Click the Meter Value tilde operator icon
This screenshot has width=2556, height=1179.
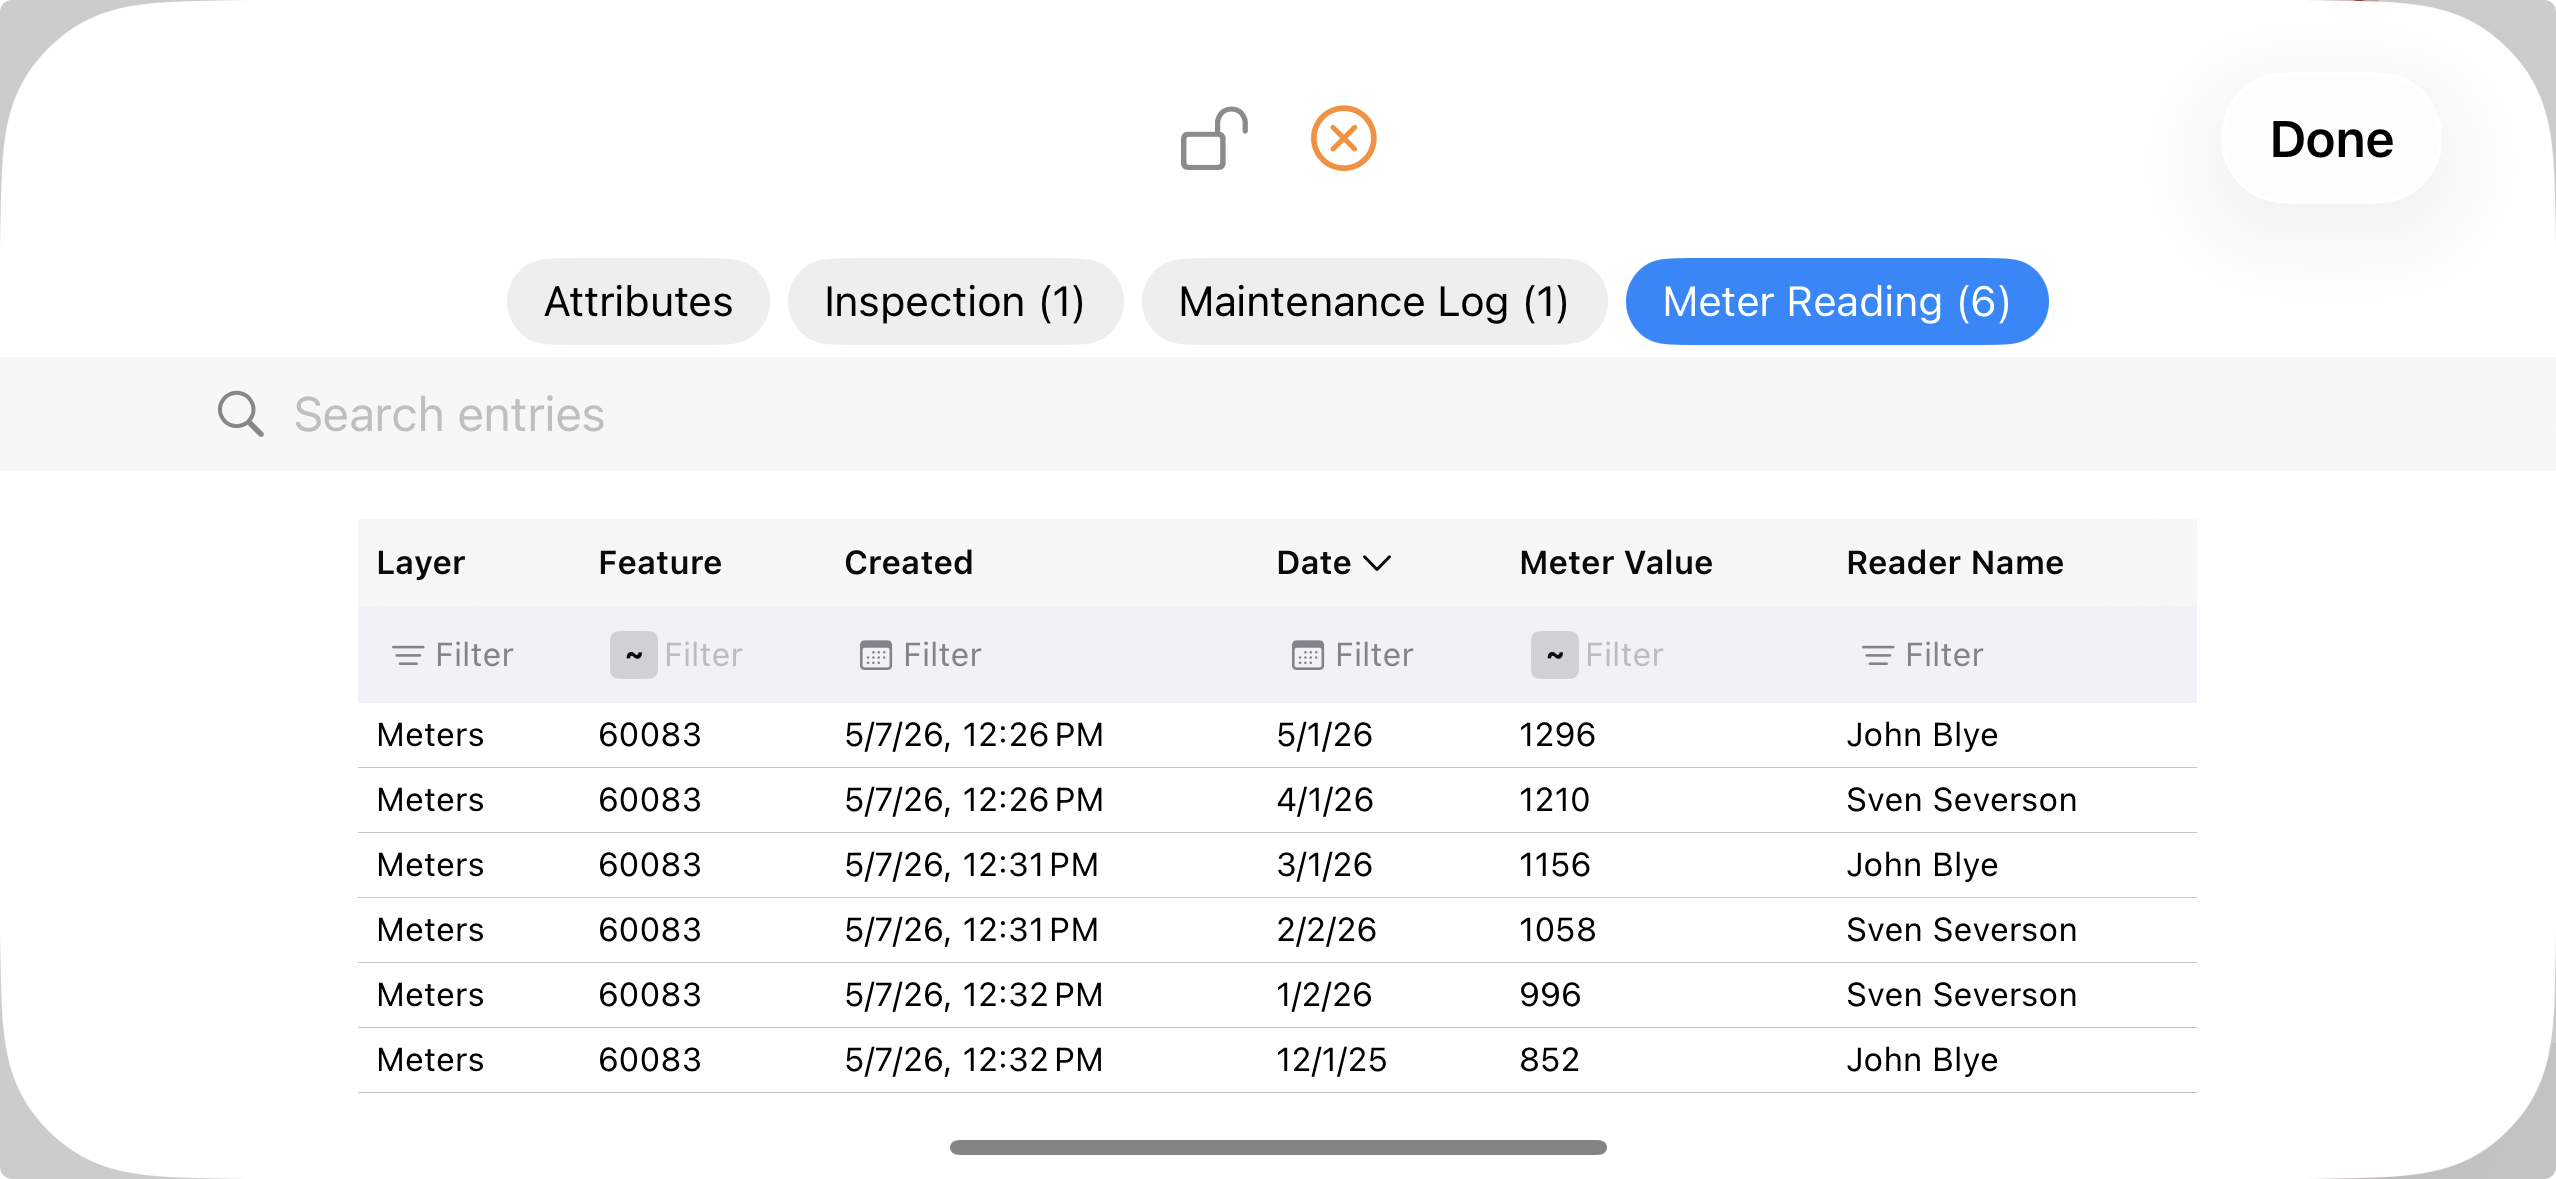pyautogui.click(x=1555, y=655)
